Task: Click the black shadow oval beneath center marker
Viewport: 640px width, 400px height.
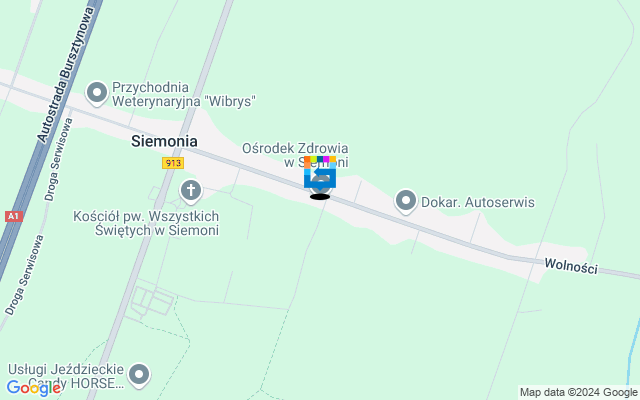Action: 320,197
